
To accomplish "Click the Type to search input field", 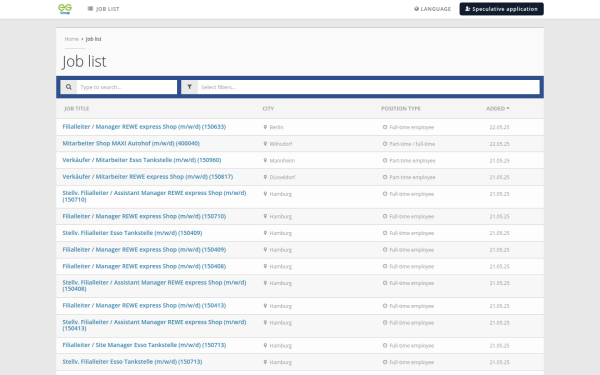I will click(127, 87).
